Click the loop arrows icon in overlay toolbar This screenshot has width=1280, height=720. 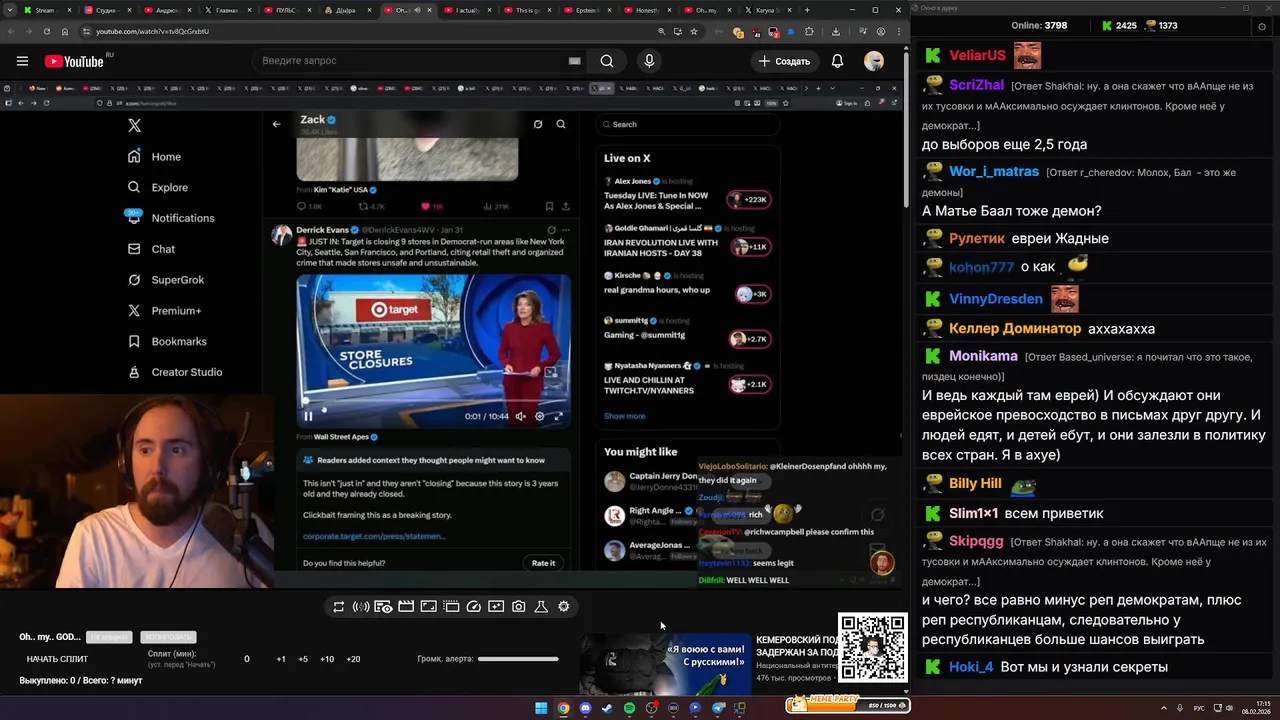coord(338,607)
